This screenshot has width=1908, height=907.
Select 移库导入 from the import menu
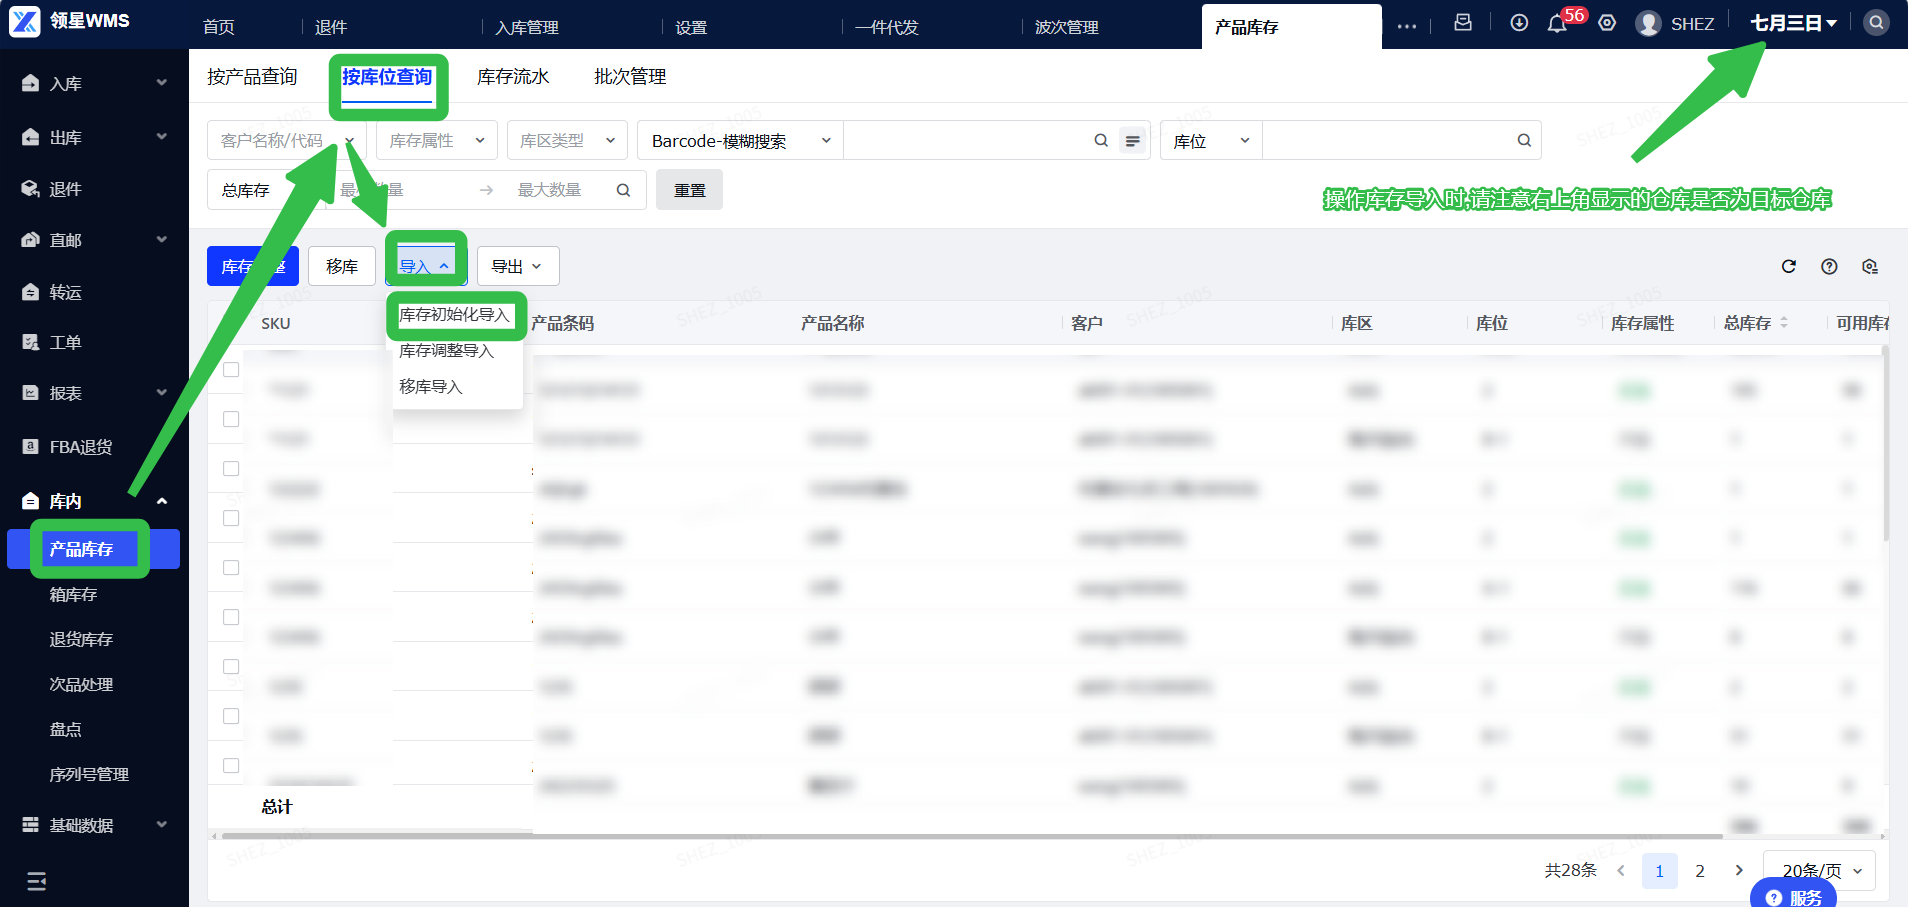point(431,387)
